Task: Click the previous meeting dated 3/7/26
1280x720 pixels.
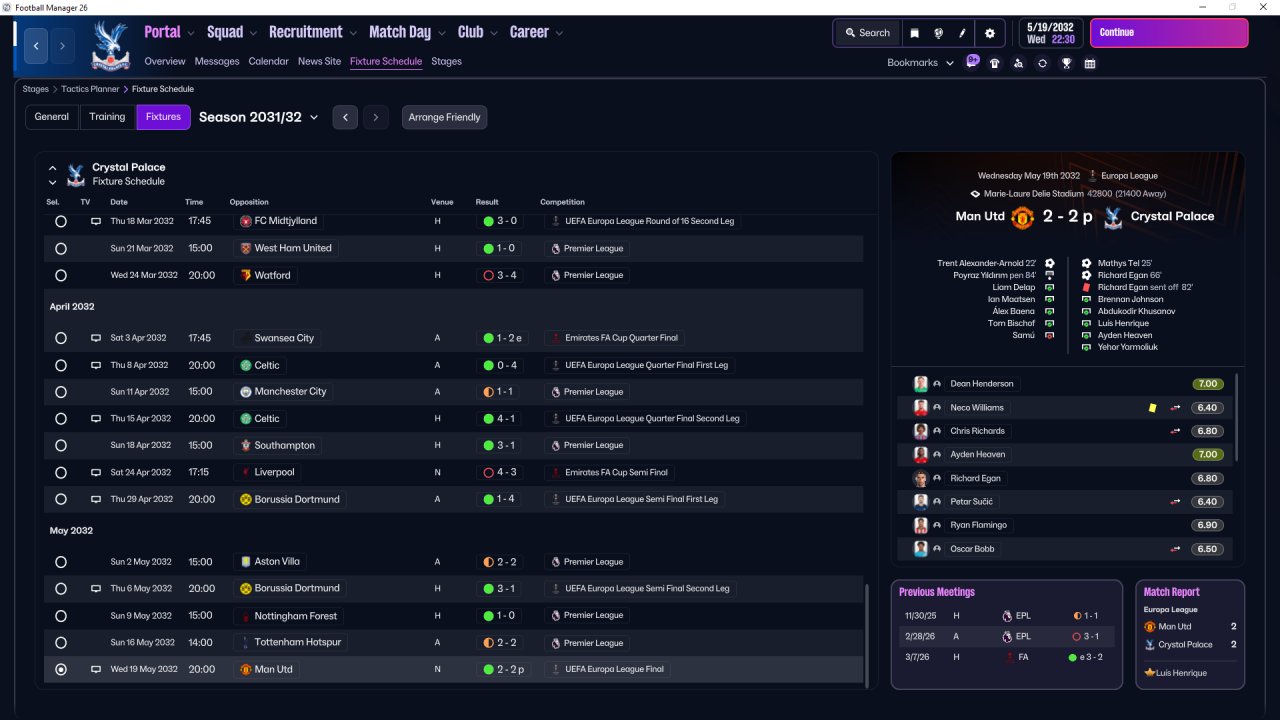Action: [x=1007, y=657]
